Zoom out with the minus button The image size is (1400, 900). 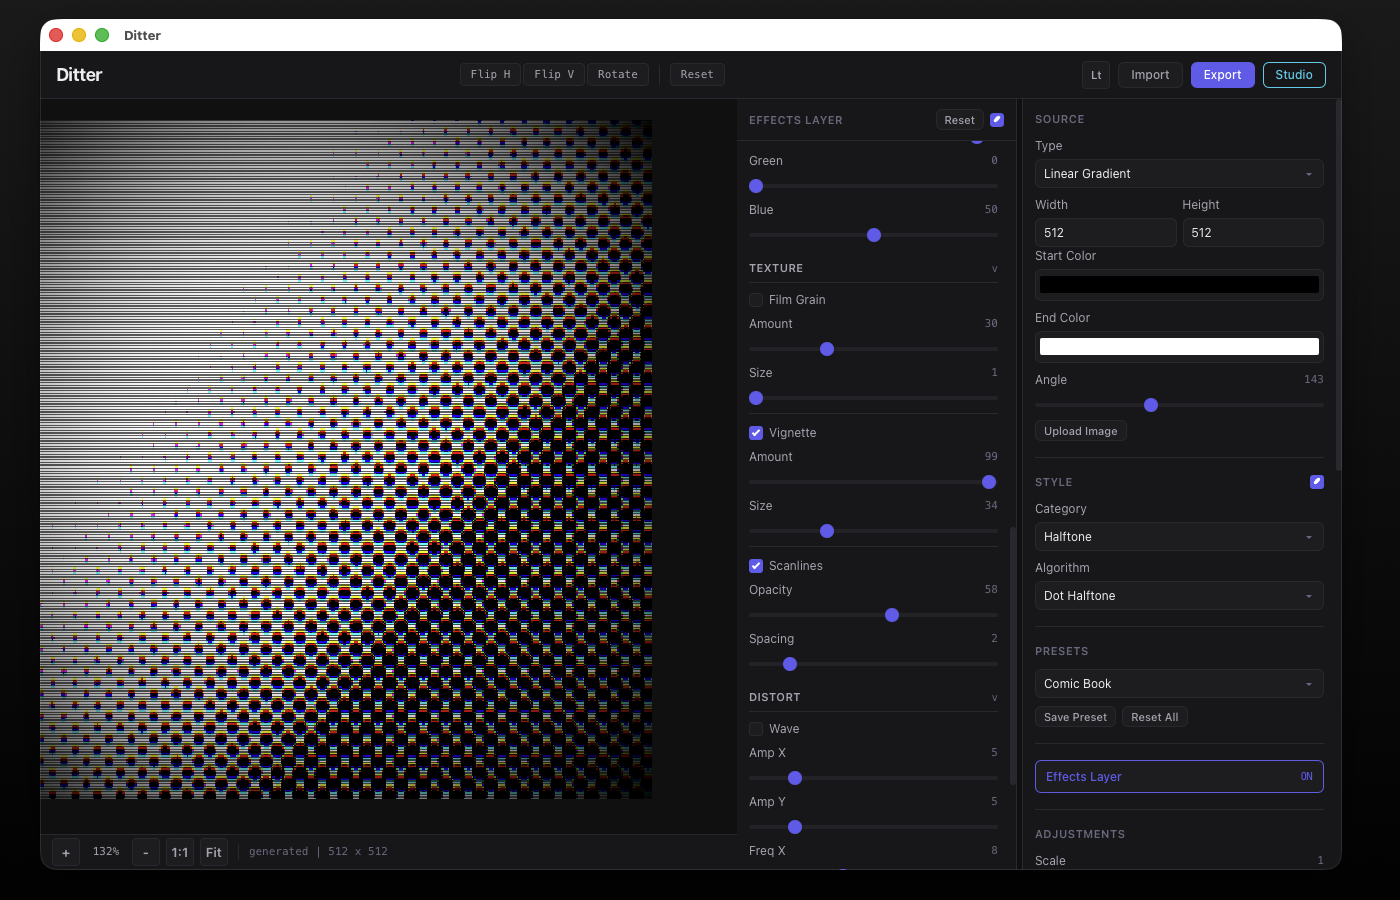click(146, 852)
